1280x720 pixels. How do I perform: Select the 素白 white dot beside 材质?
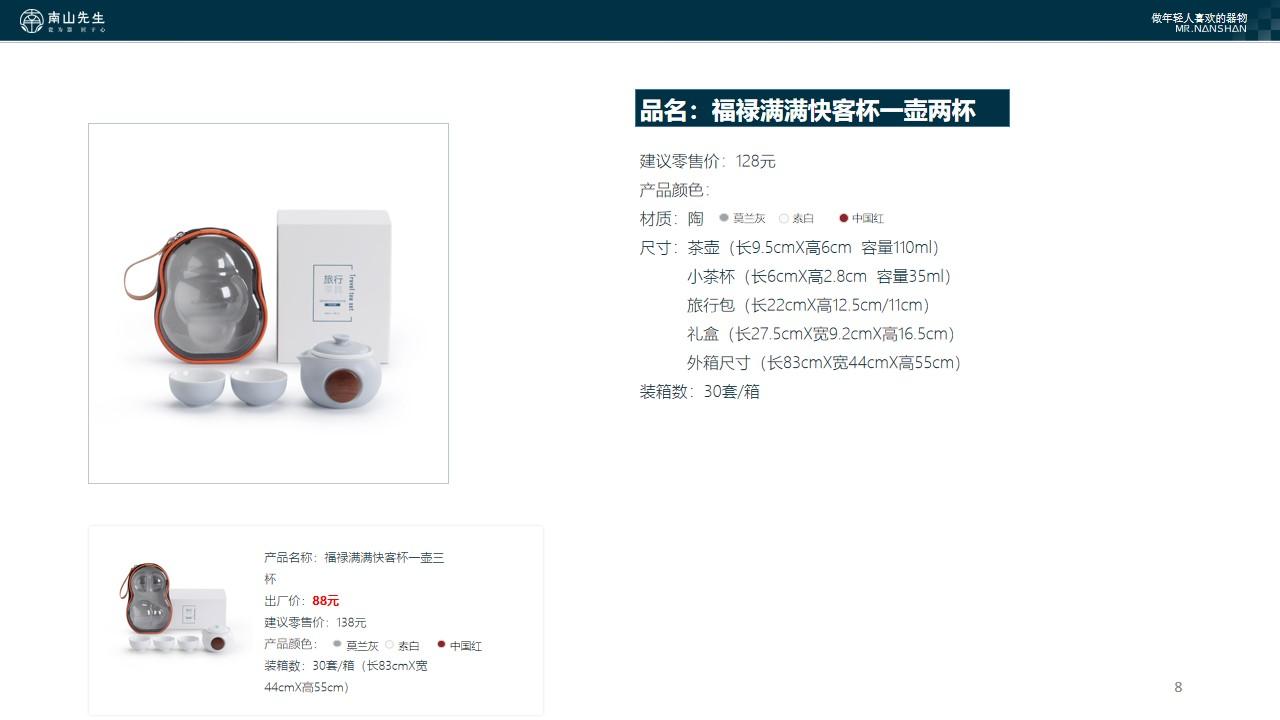tap(784, 218)
